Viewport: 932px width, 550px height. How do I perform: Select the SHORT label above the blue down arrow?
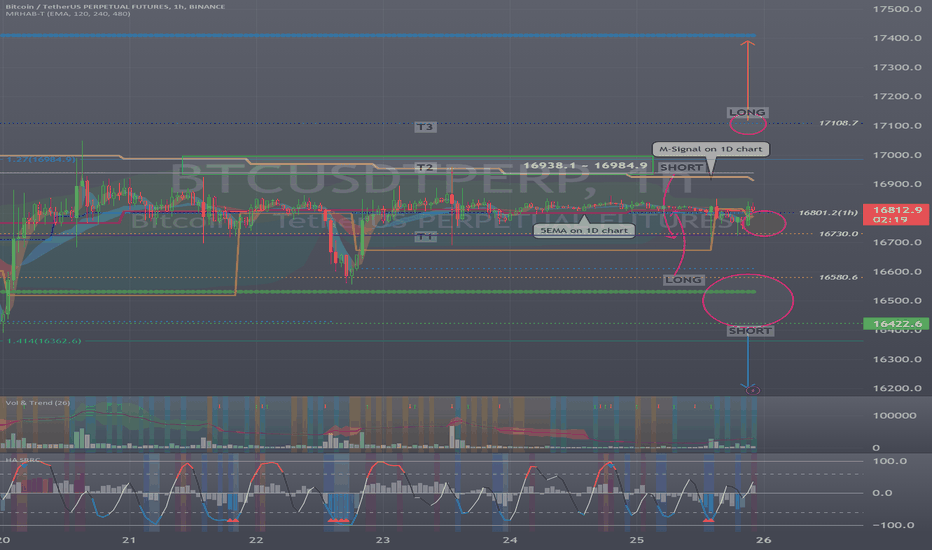[x=750, y=331]
